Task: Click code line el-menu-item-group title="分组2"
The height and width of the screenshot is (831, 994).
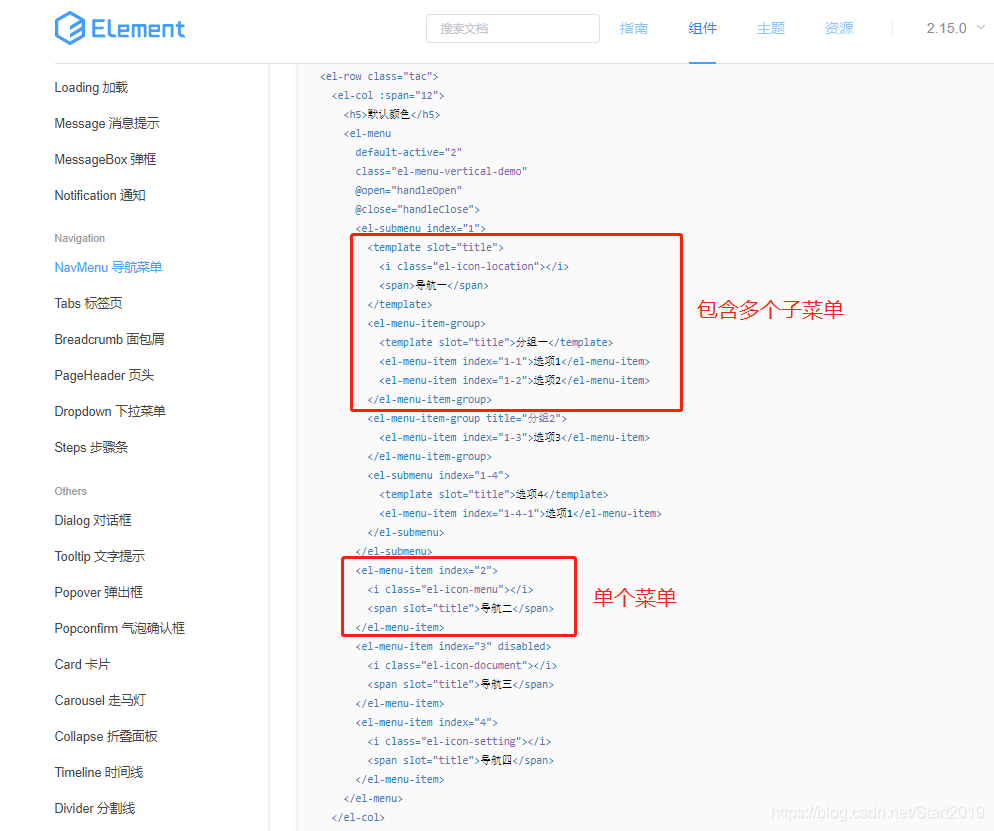Action: pos(467,418)
